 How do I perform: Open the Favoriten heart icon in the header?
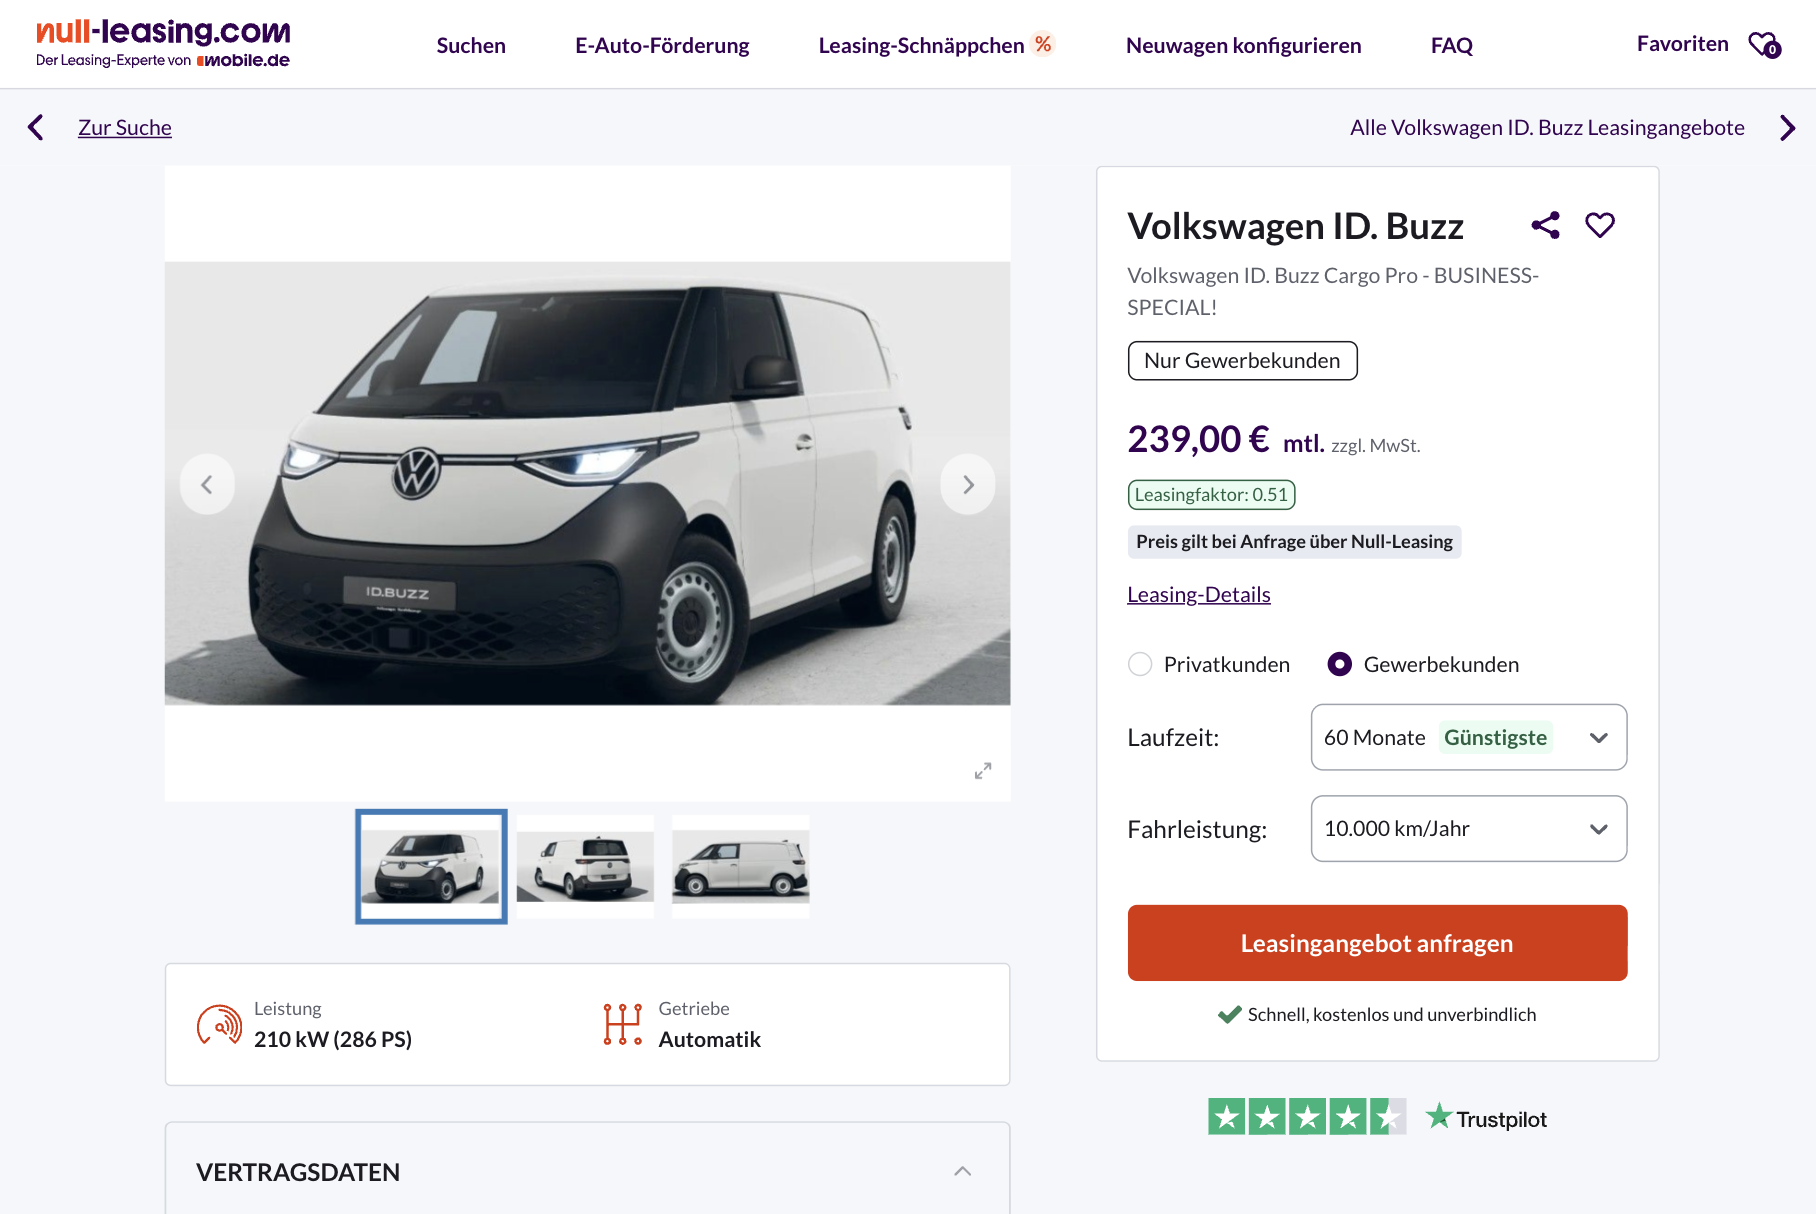pyautogui.click(x=1764, y=45)
